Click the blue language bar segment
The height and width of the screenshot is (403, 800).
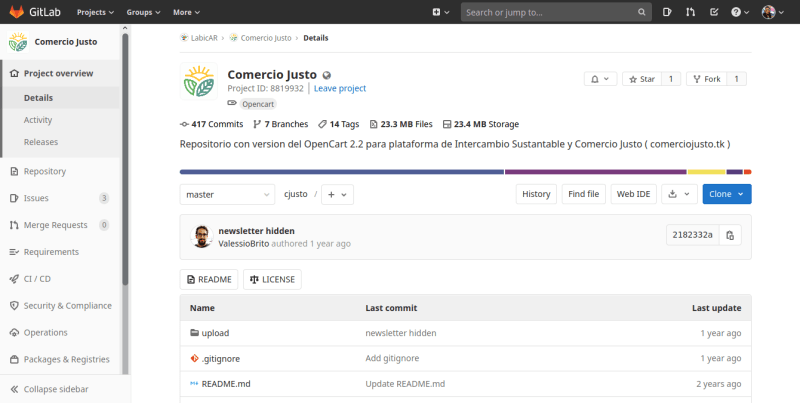pos(342,172)
